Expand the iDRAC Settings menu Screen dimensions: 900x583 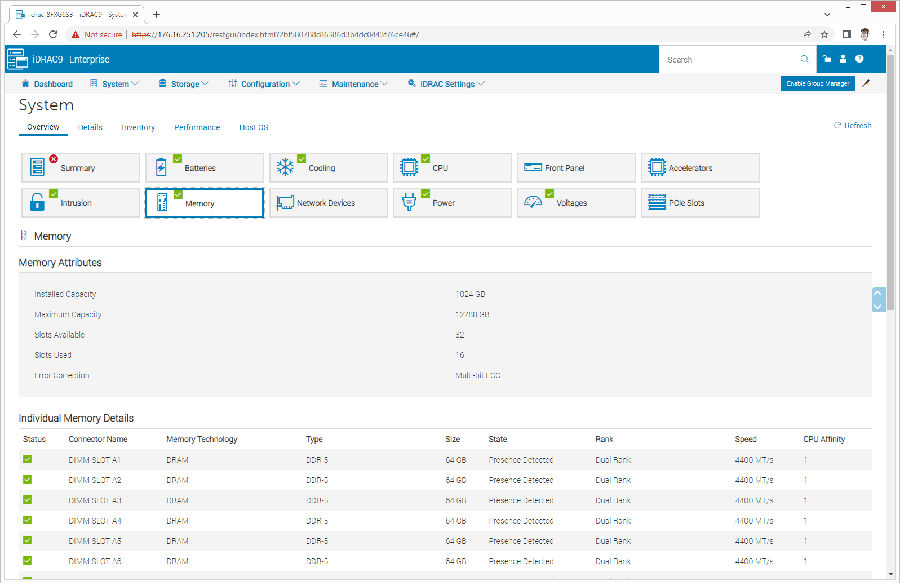tap(446, 84)
